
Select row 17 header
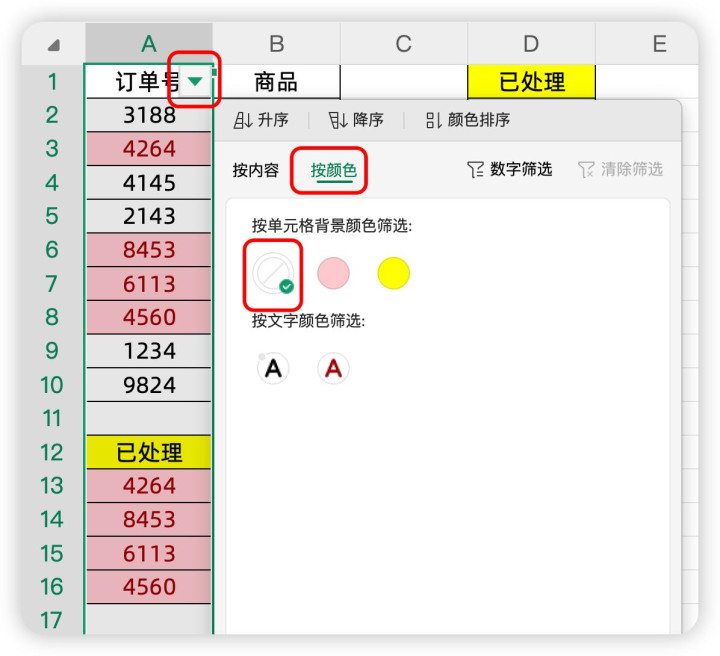(52, 620)
